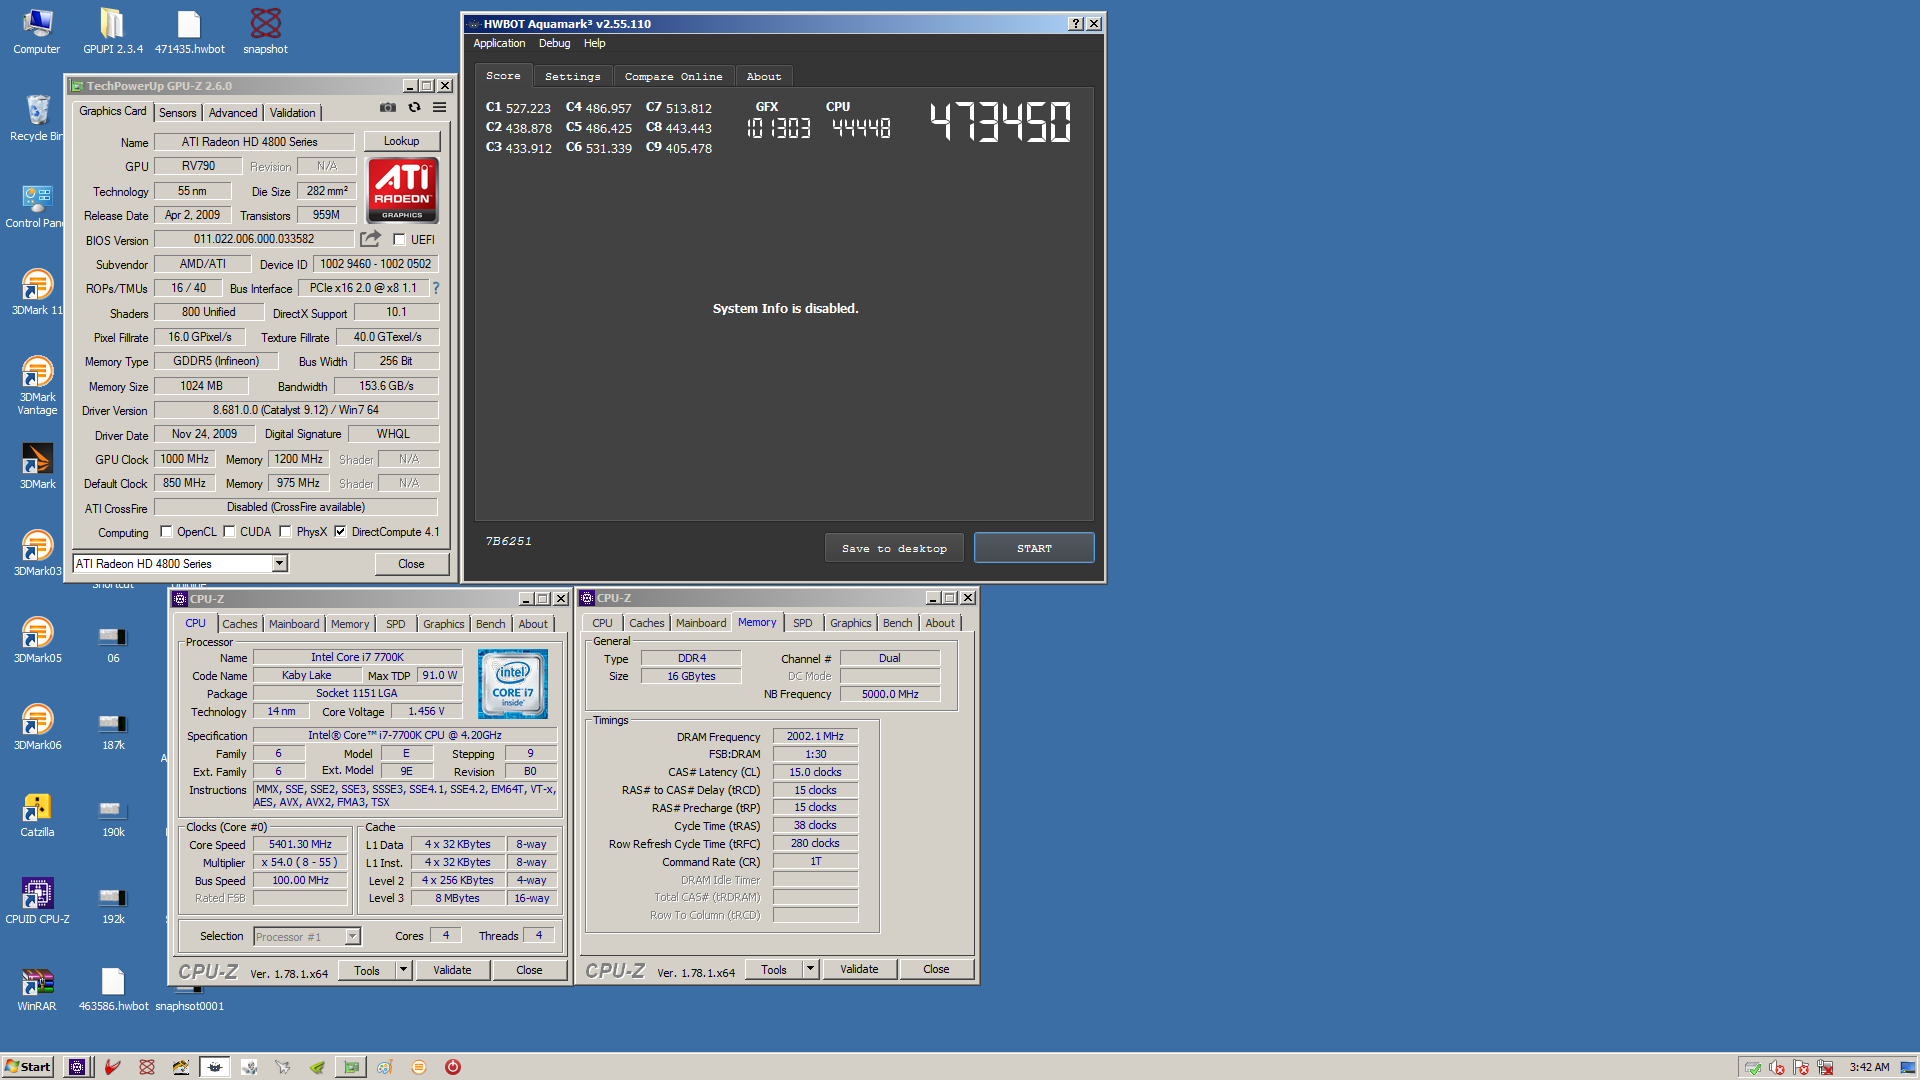Toggle the PhysX checkbox

tap(285, 532)
